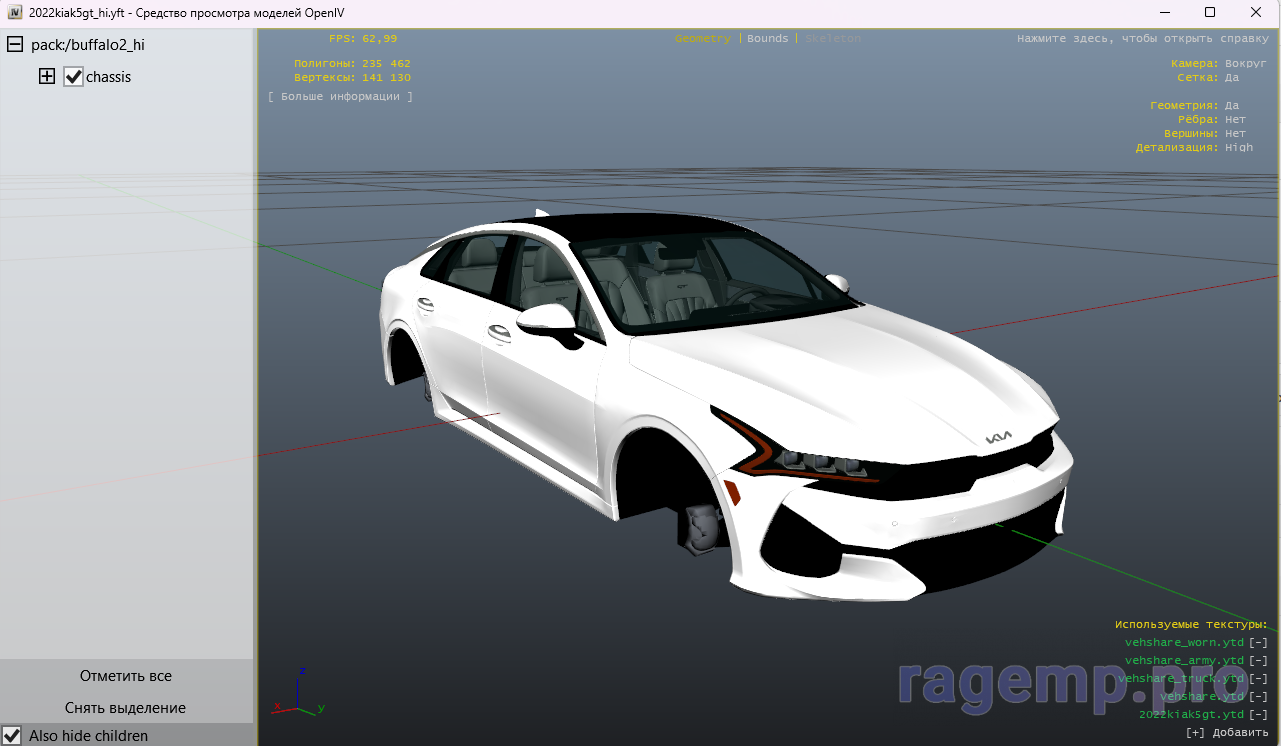The height and width of the screenshot is (746, 1281).
Task: Remove vehshare_army.ytd texture with [-]
Action: (1258, 661)
